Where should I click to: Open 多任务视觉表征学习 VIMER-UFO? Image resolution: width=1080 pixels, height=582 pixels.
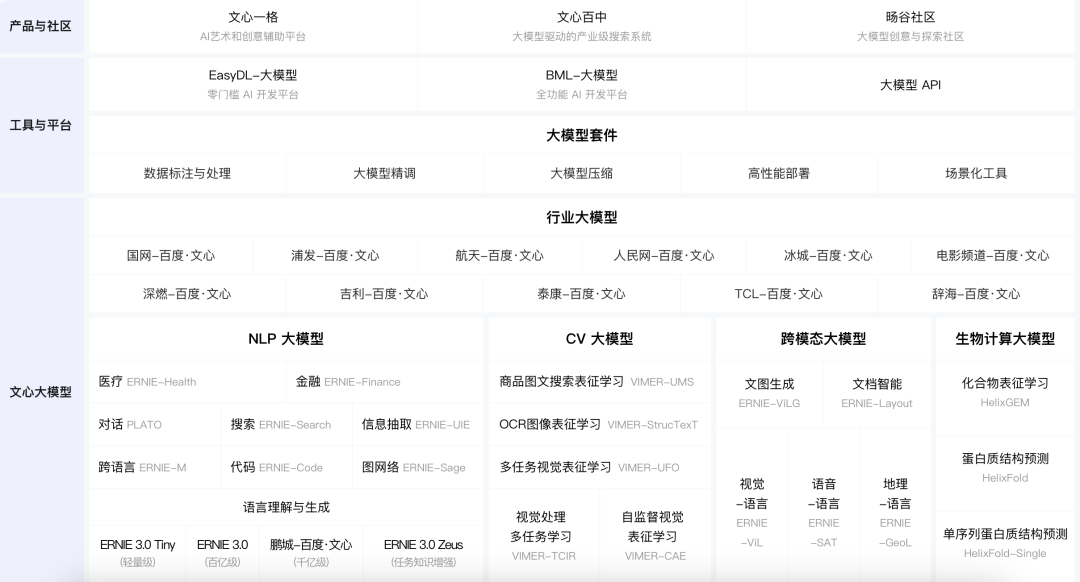599,467
